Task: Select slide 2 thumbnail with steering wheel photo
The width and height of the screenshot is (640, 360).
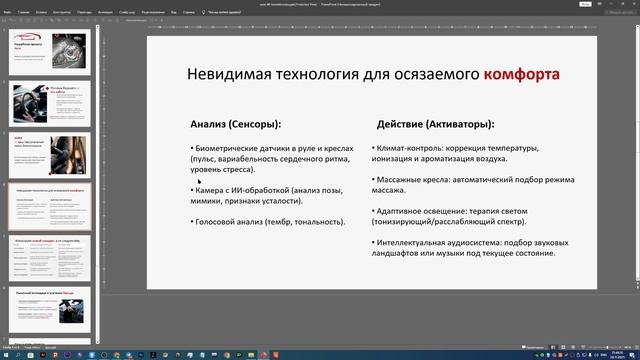Action: [50, 104]
